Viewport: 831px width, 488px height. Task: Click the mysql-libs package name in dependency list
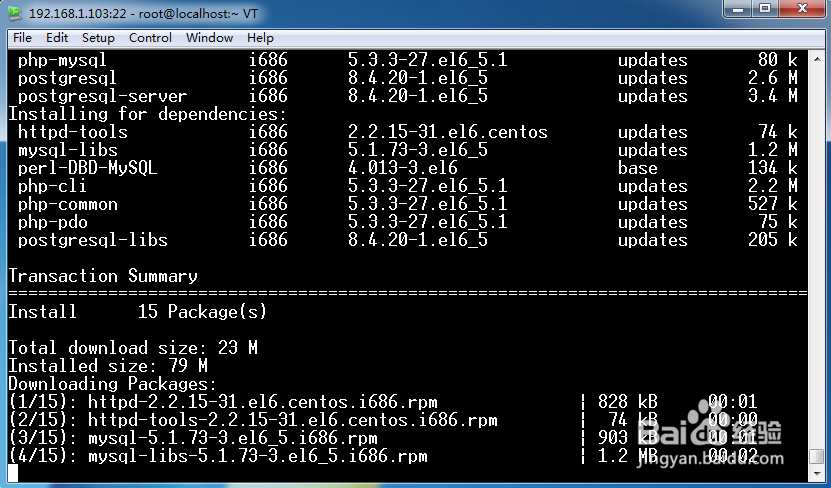pyautogui.click(x=67, y=150)
